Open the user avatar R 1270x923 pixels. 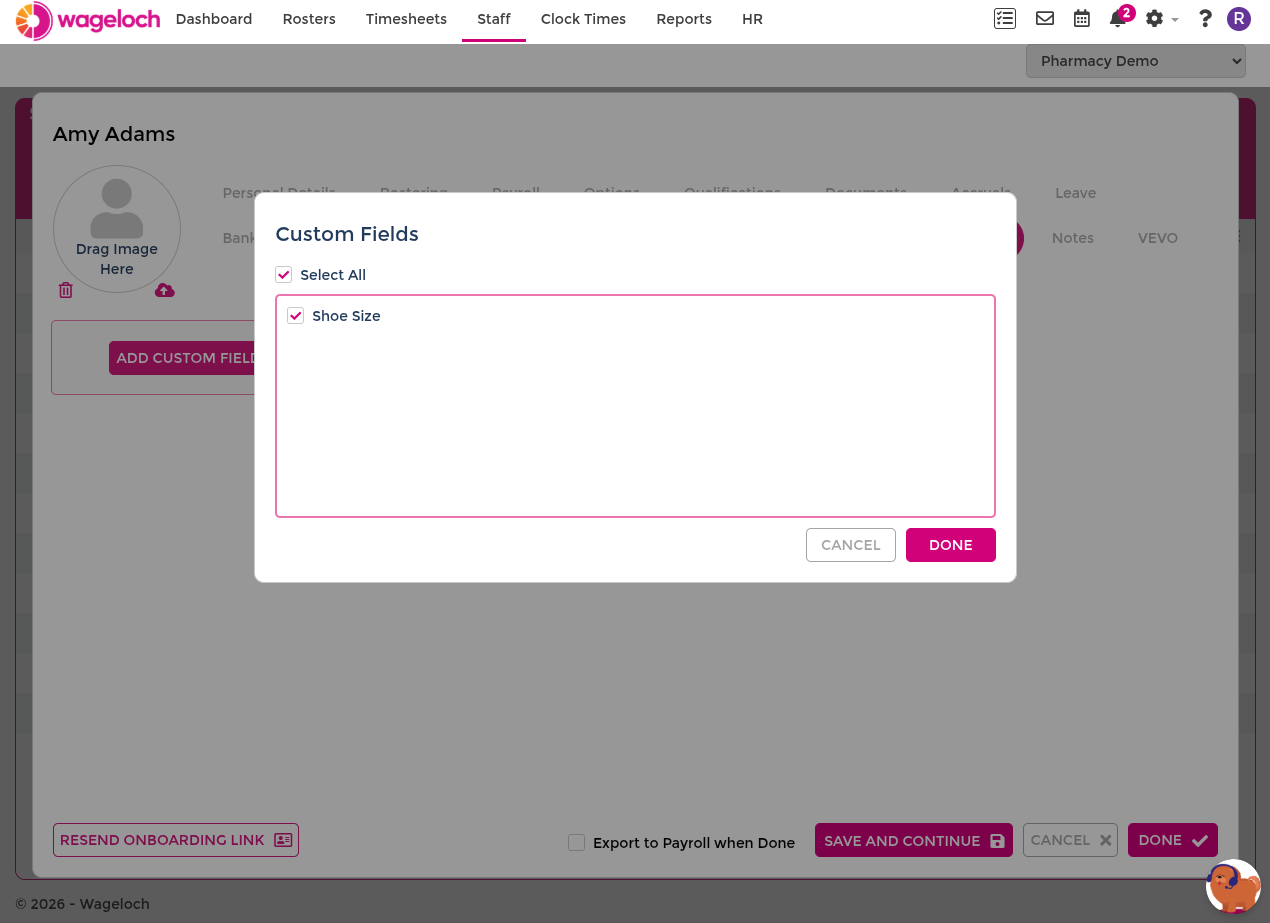[1239, 18]
